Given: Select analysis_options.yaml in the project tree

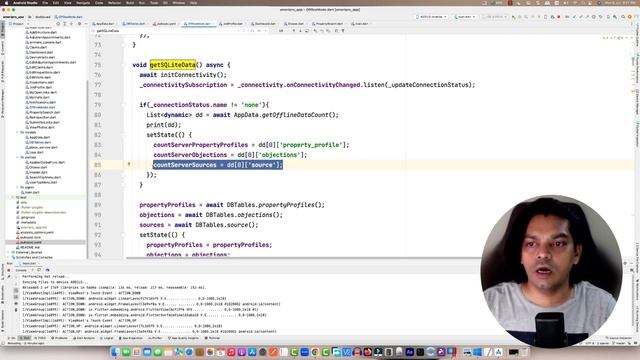Looking at the screenshot, I should click(35, 232).
